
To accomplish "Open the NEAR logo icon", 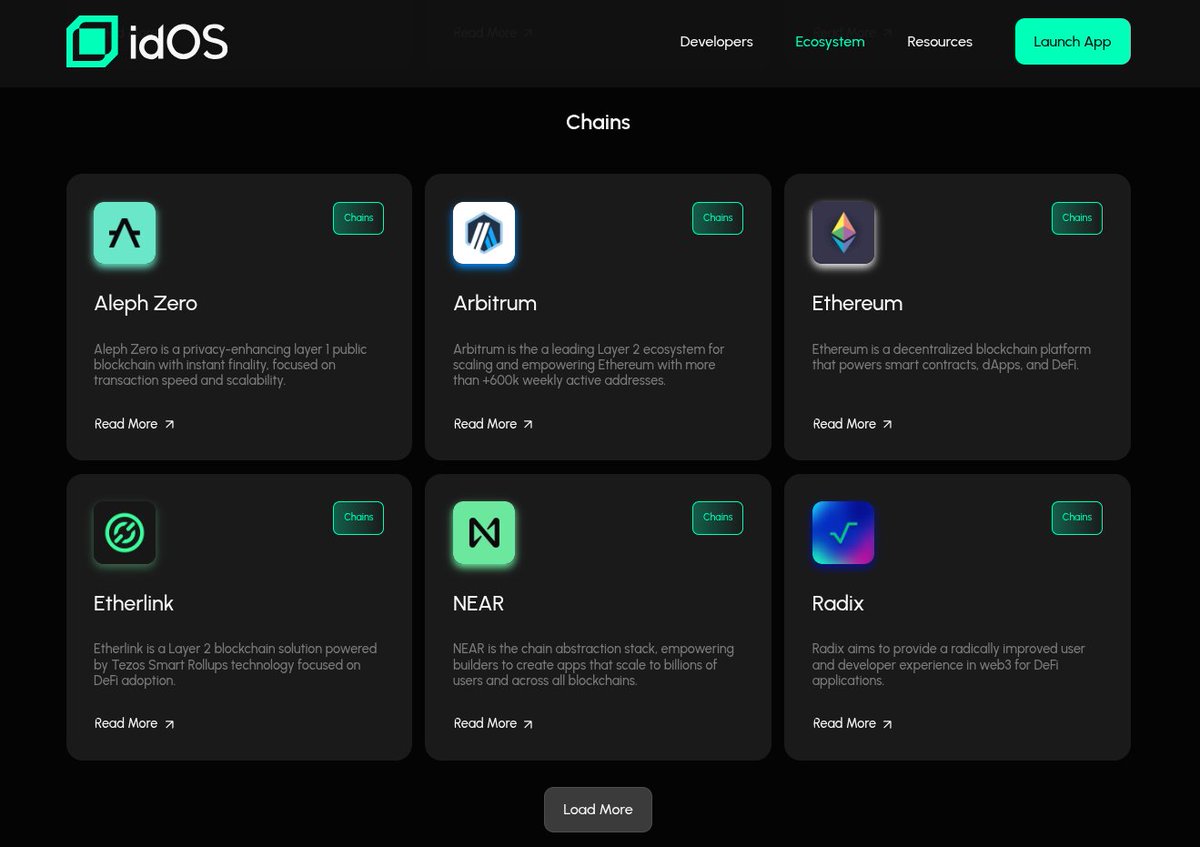I will coord(484,533).
